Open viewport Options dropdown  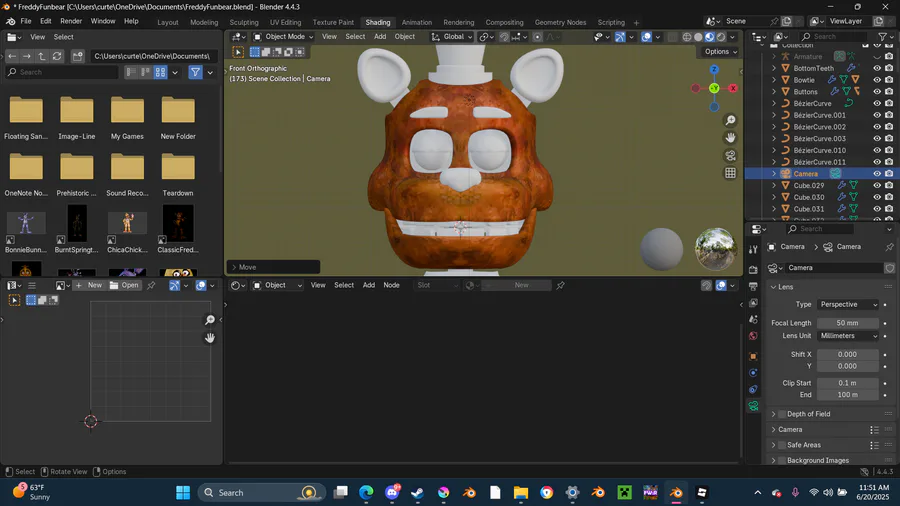[x=720, y=52]
